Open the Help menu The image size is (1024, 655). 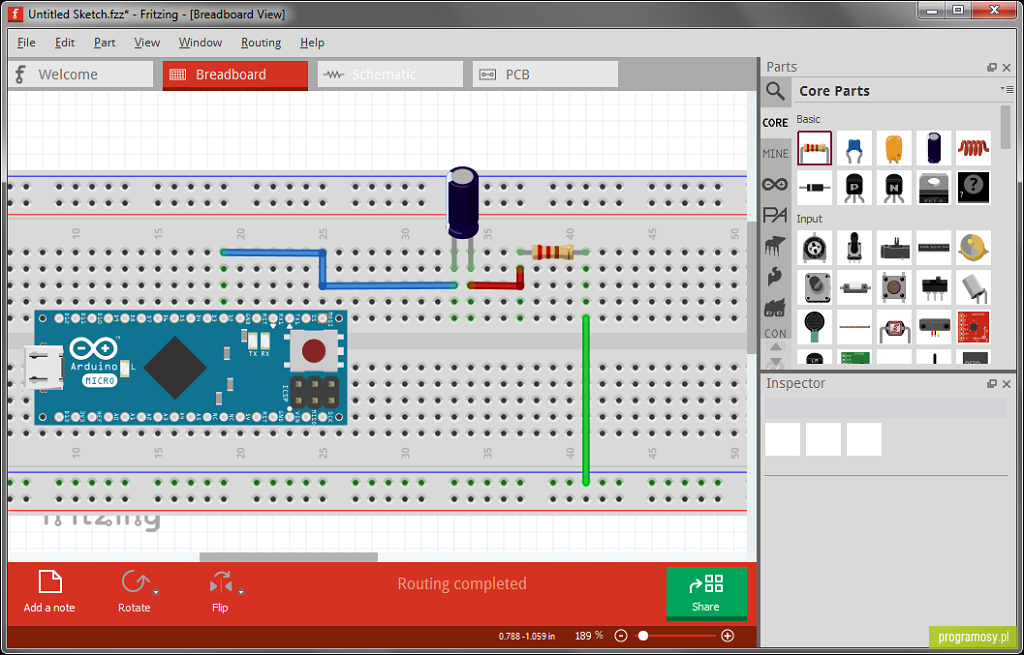tap(312, 42)
